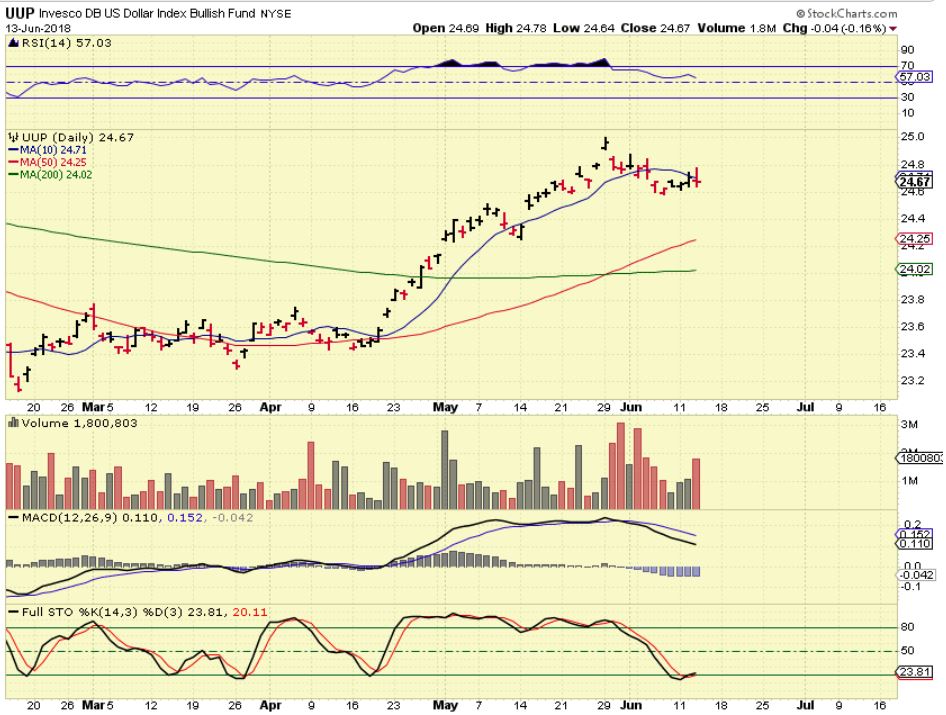Click the Jul label on the price chart date axis
This screenshot has height=715, width=946.
tap(805, 407)
